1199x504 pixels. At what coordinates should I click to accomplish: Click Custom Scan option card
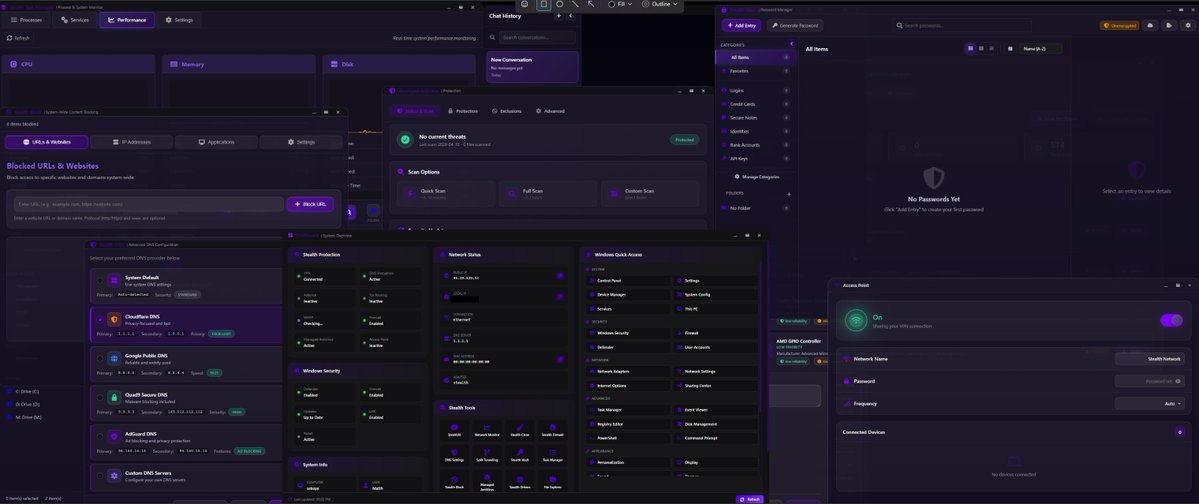650,193
